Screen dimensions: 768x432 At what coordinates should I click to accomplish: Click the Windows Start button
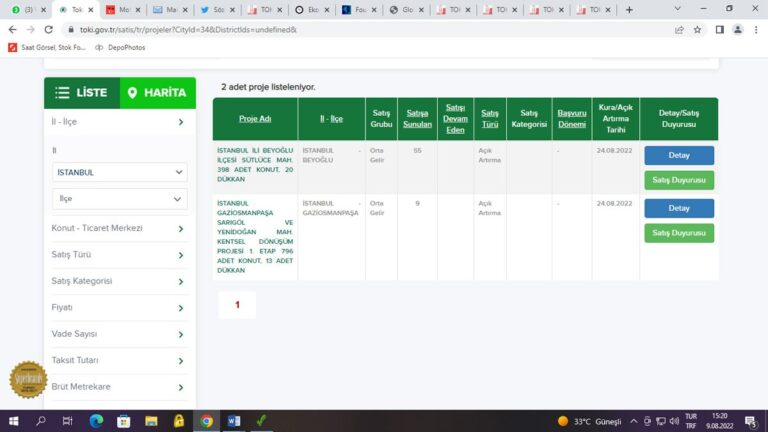click(14, 421)
